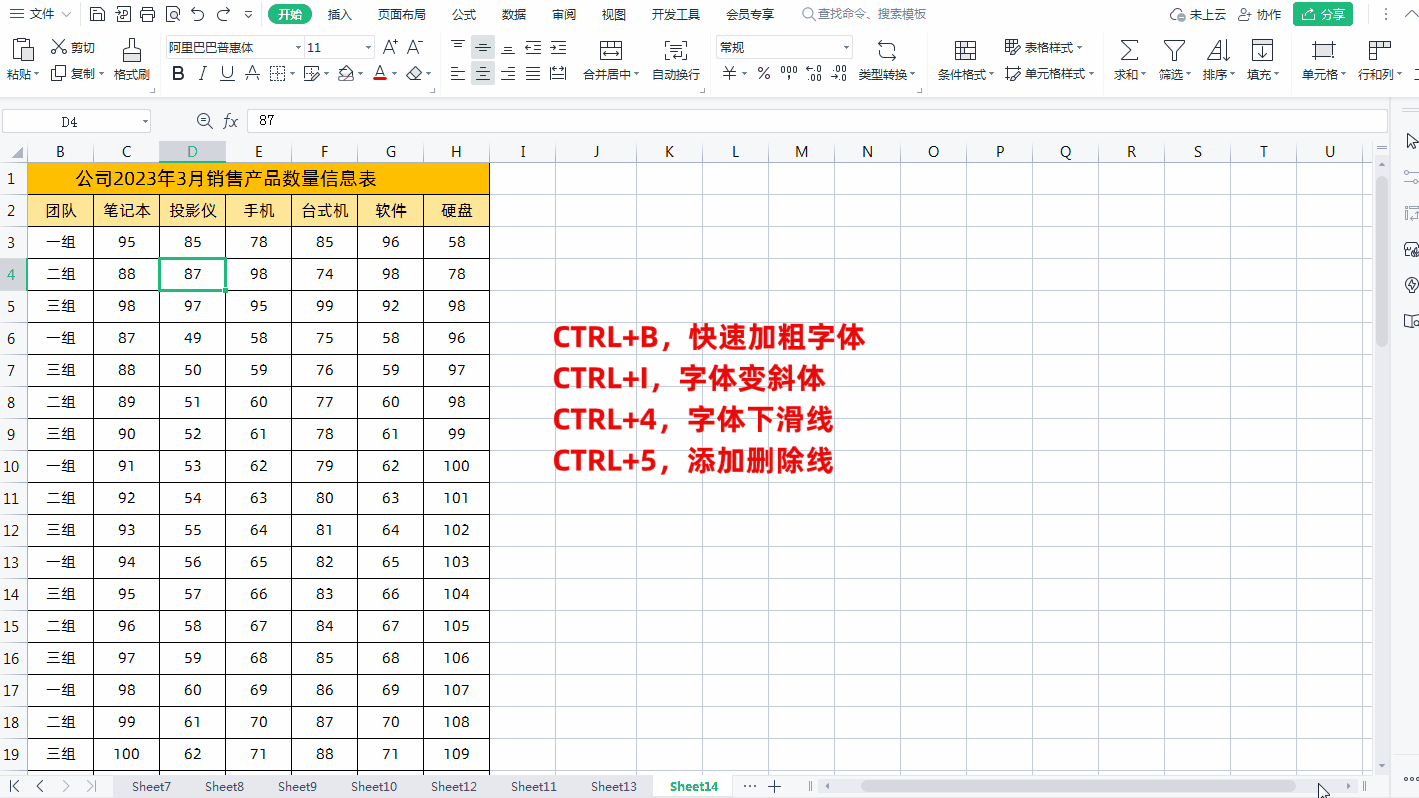Open the 插入 tab
The width and height of the screenshot is (1419, 798).
pos(340,14)
